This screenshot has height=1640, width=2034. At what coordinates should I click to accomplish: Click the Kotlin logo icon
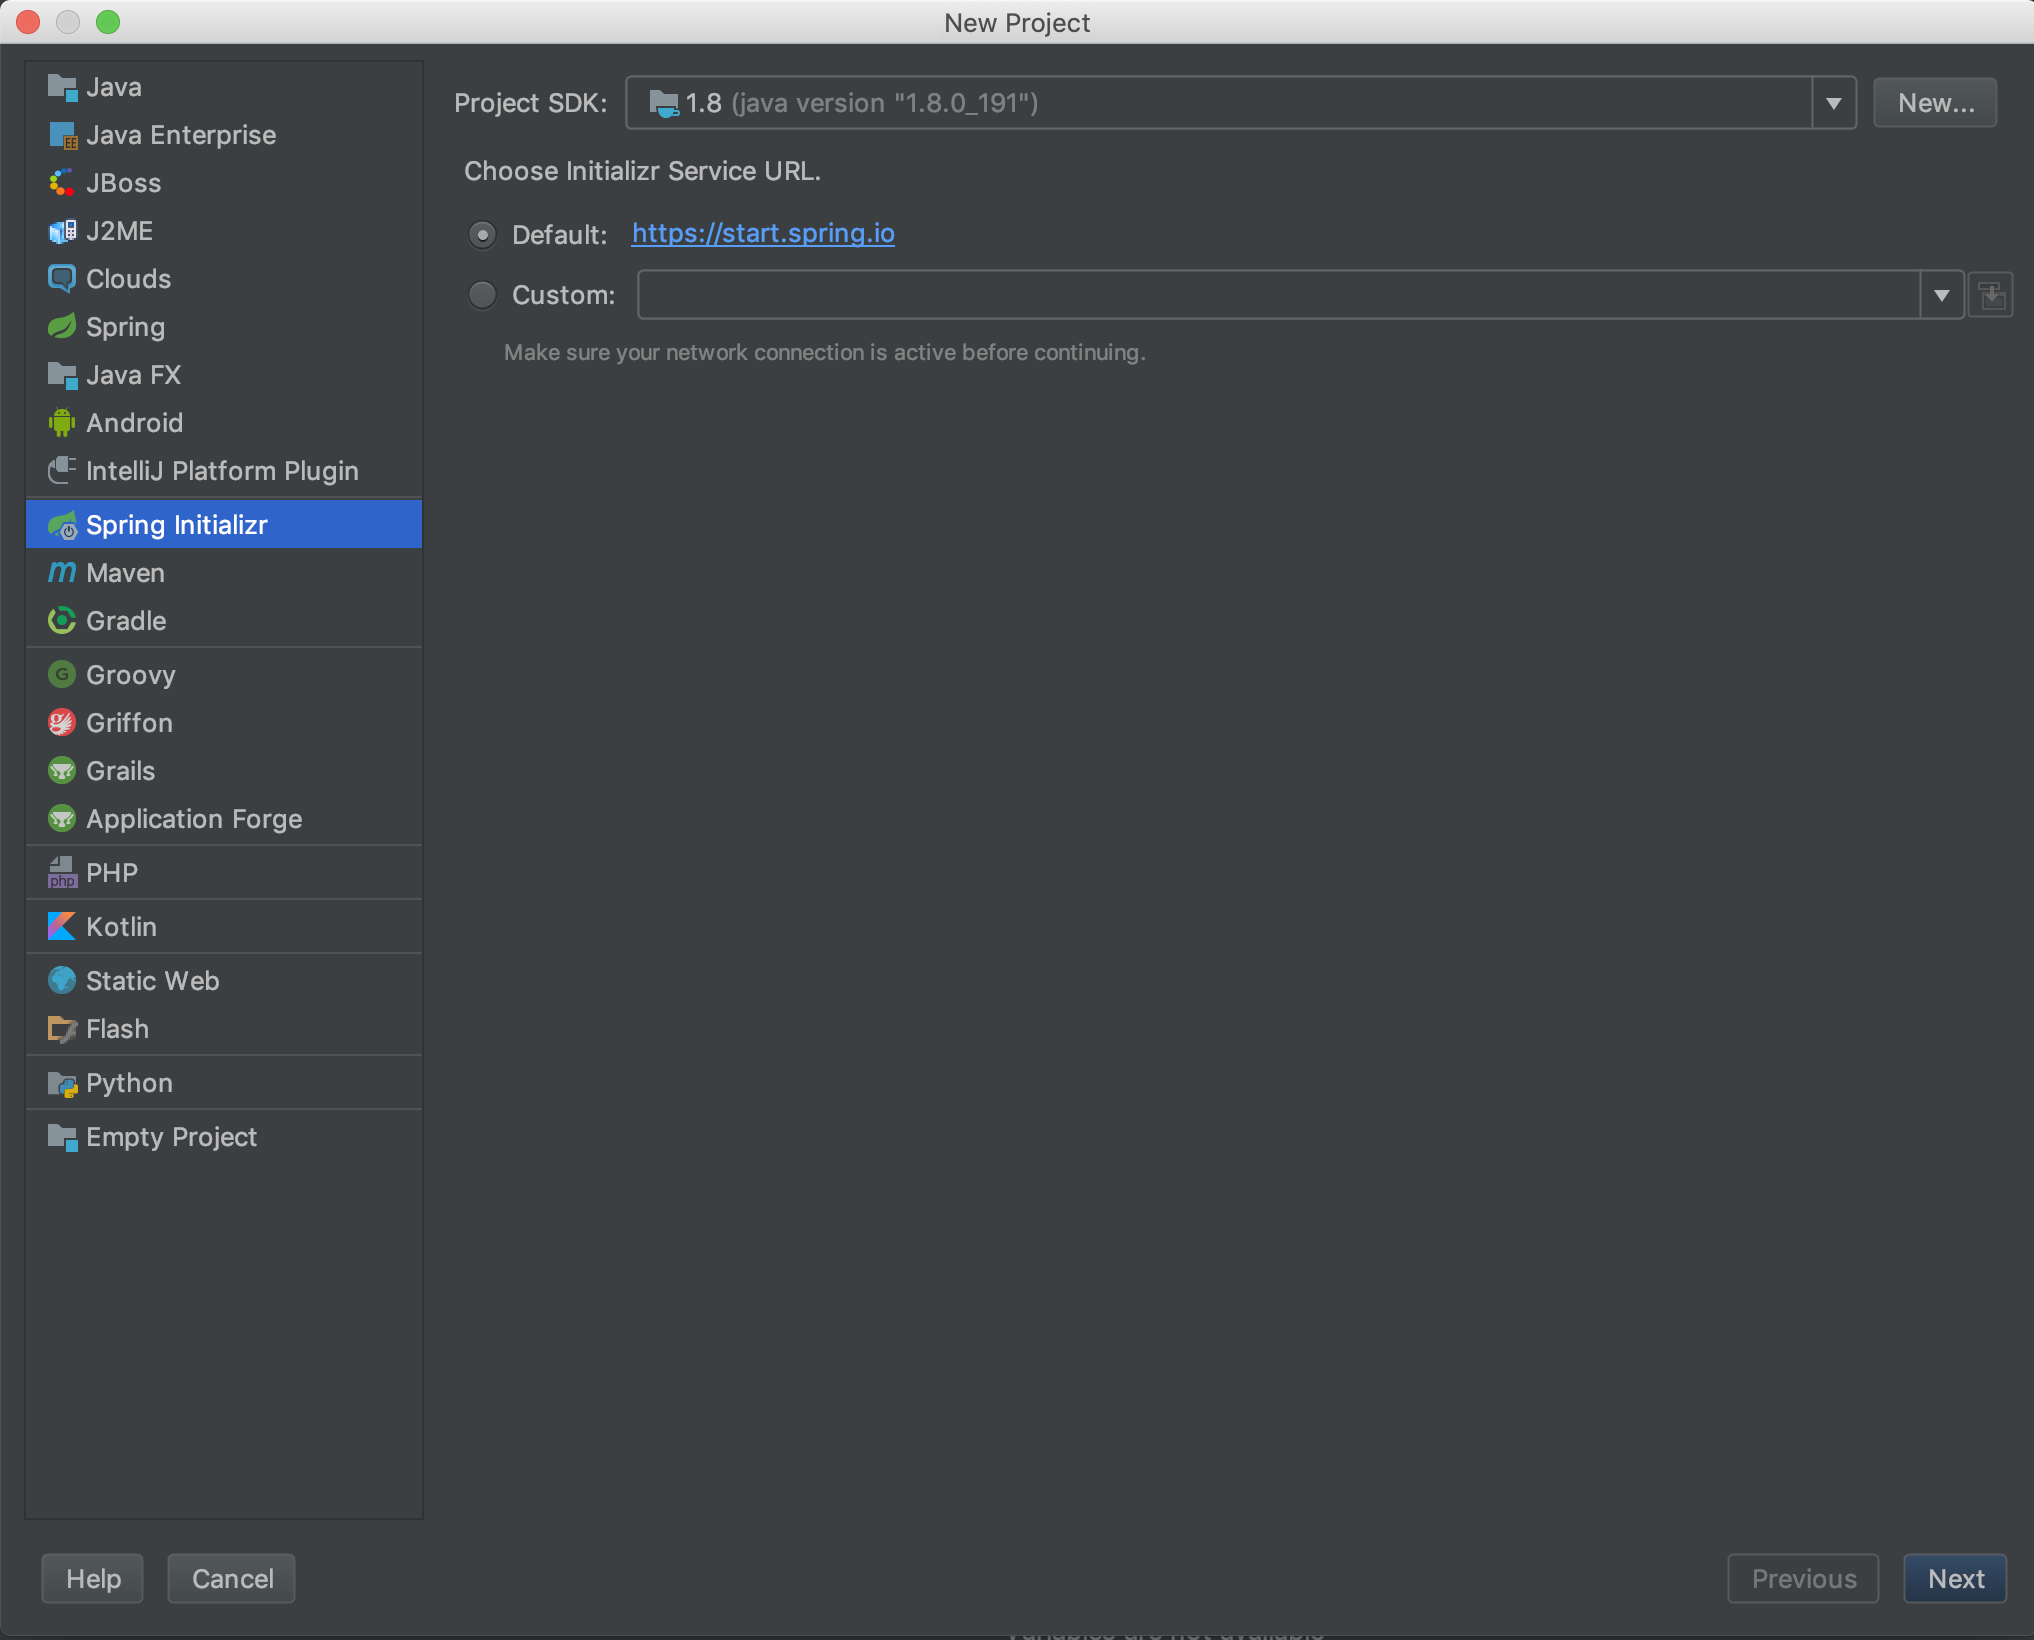(62, 927)
